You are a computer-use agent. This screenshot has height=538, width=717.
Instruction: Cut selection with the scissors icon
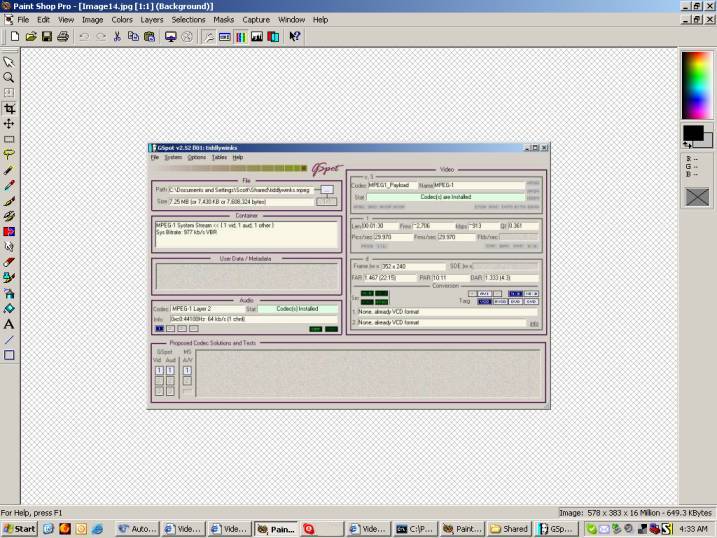[x=117, y=37]
